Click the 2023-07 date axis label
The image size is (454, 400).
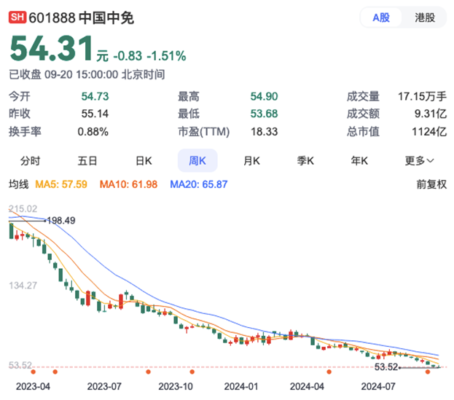[104, 387]
